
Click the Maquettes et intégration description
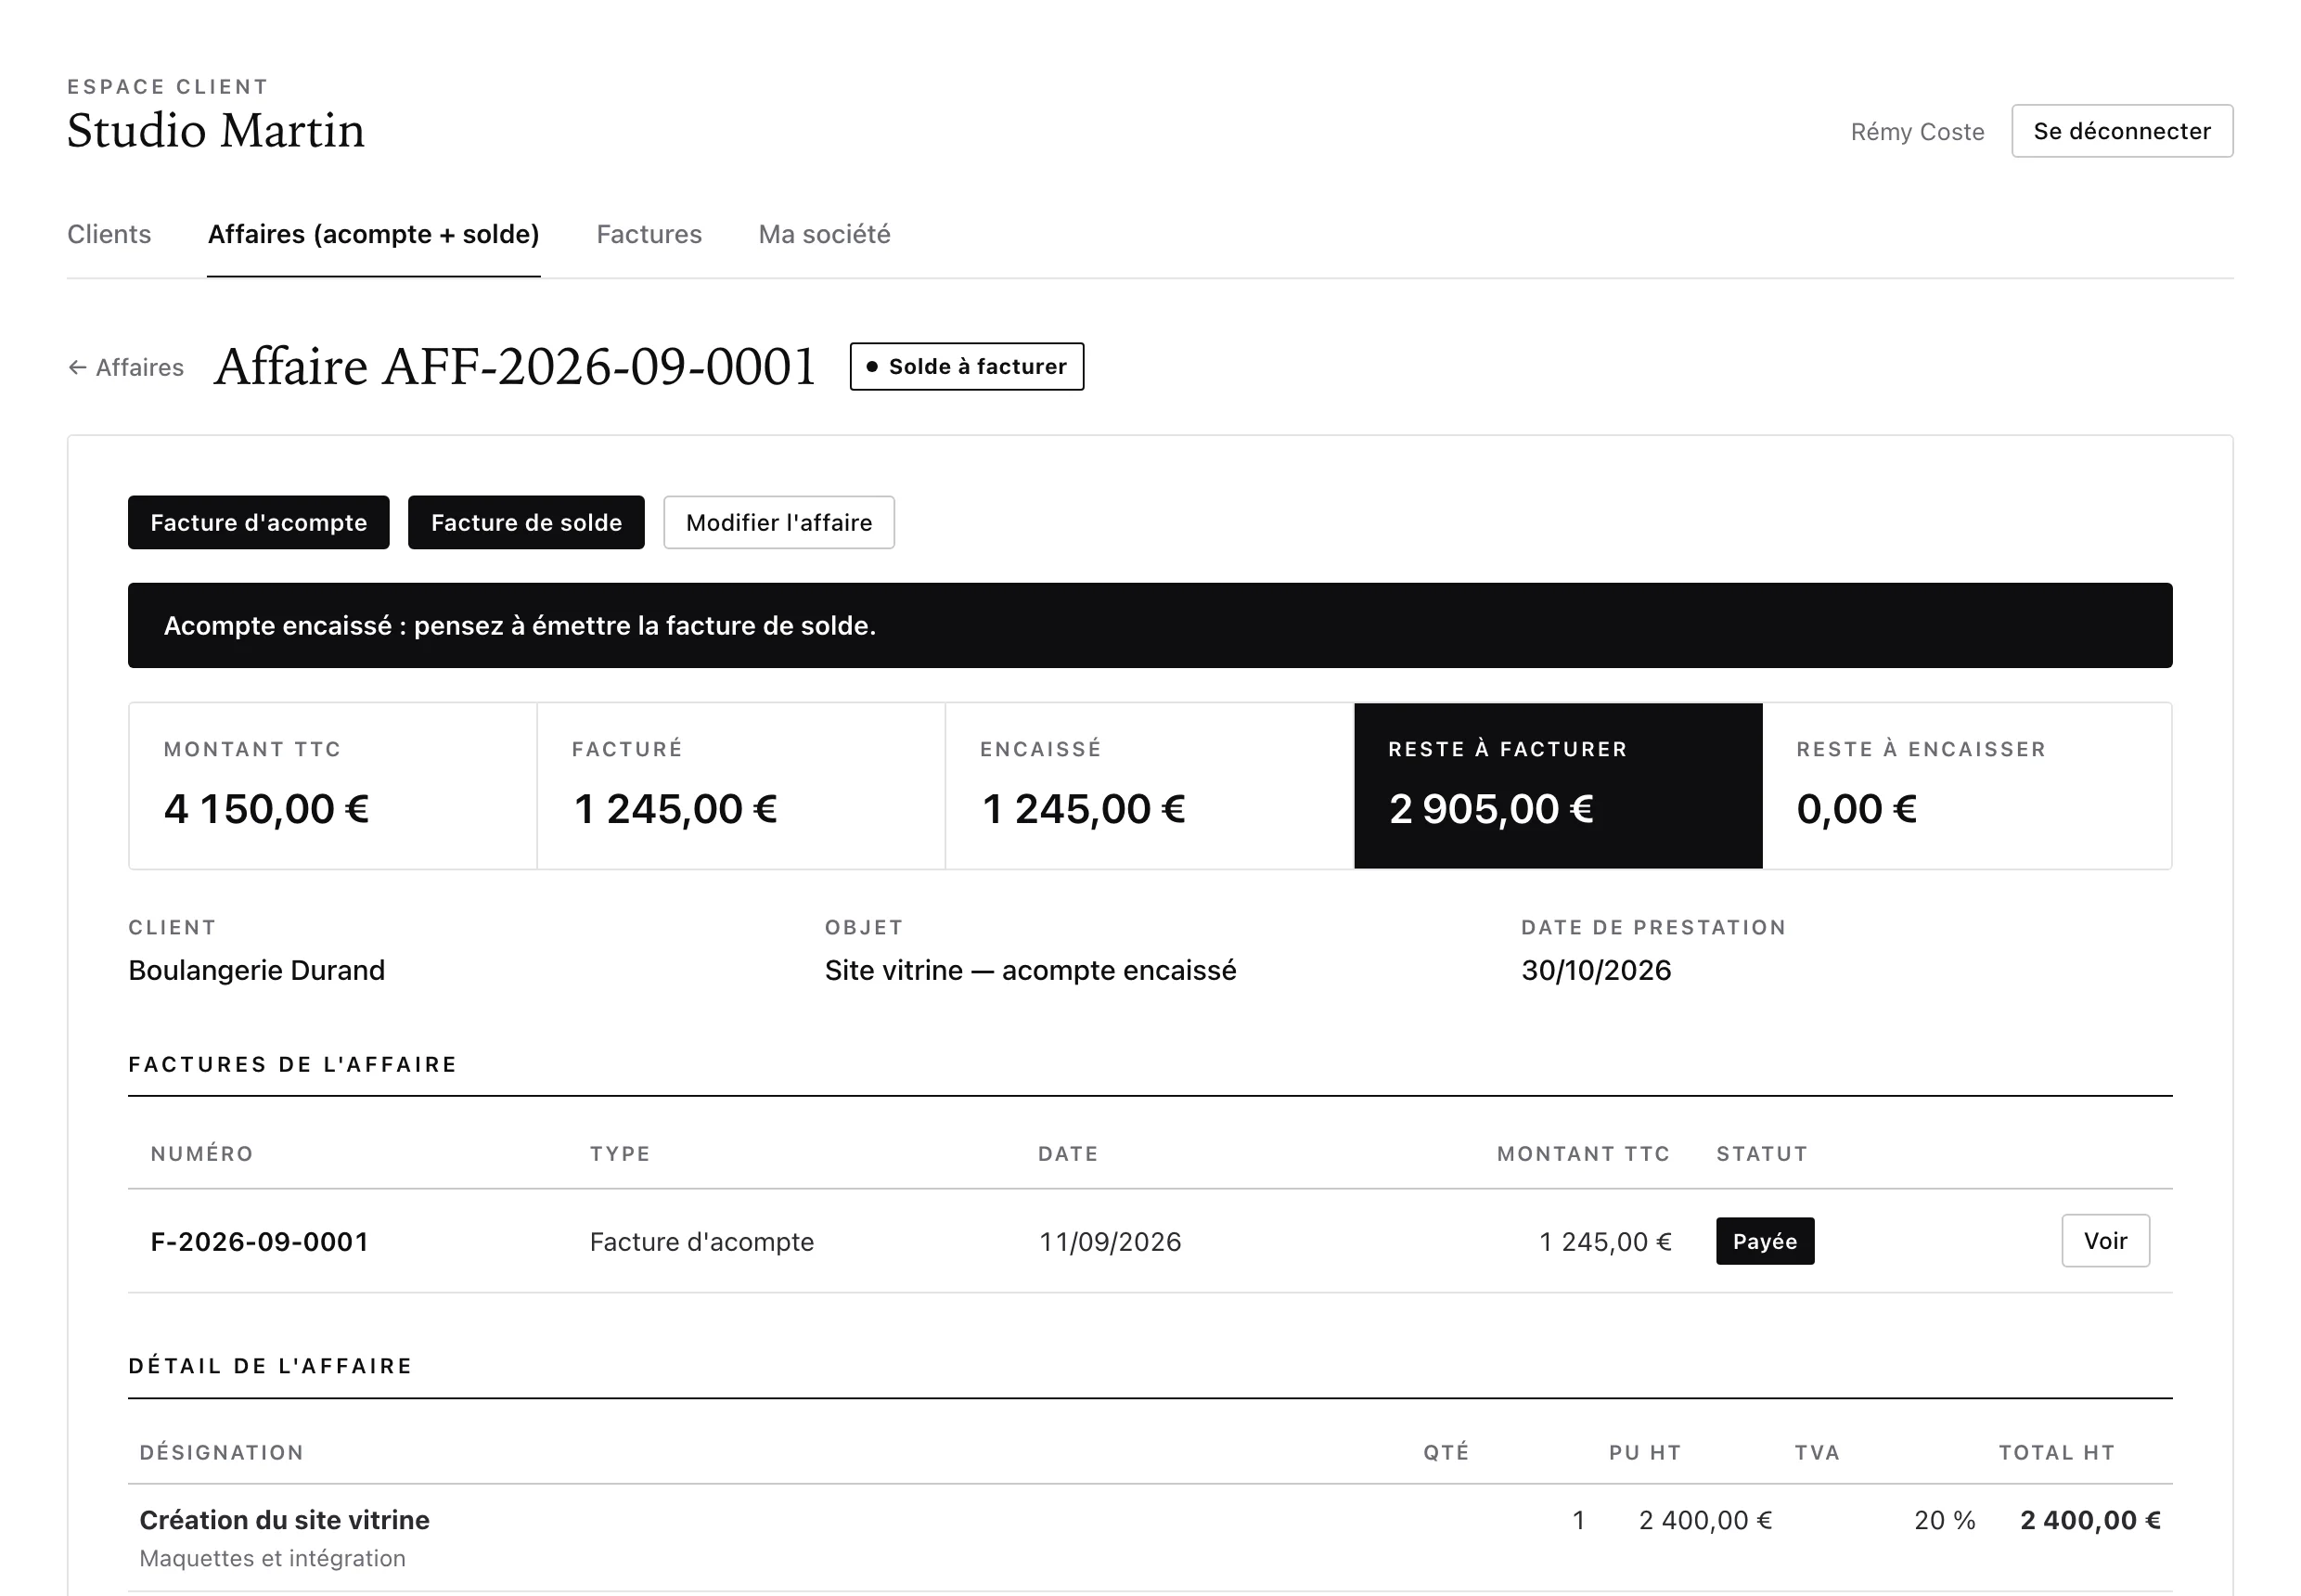tap(272, 1558)
